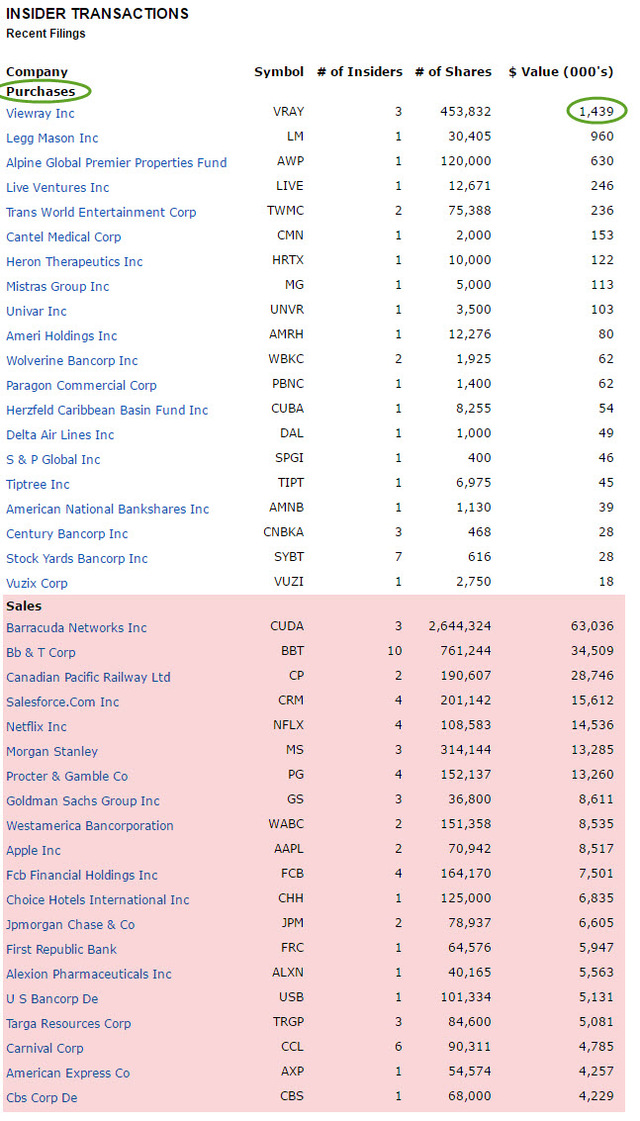Click the circled Purchases section label

pyautogui.click(x=41, y=92)
